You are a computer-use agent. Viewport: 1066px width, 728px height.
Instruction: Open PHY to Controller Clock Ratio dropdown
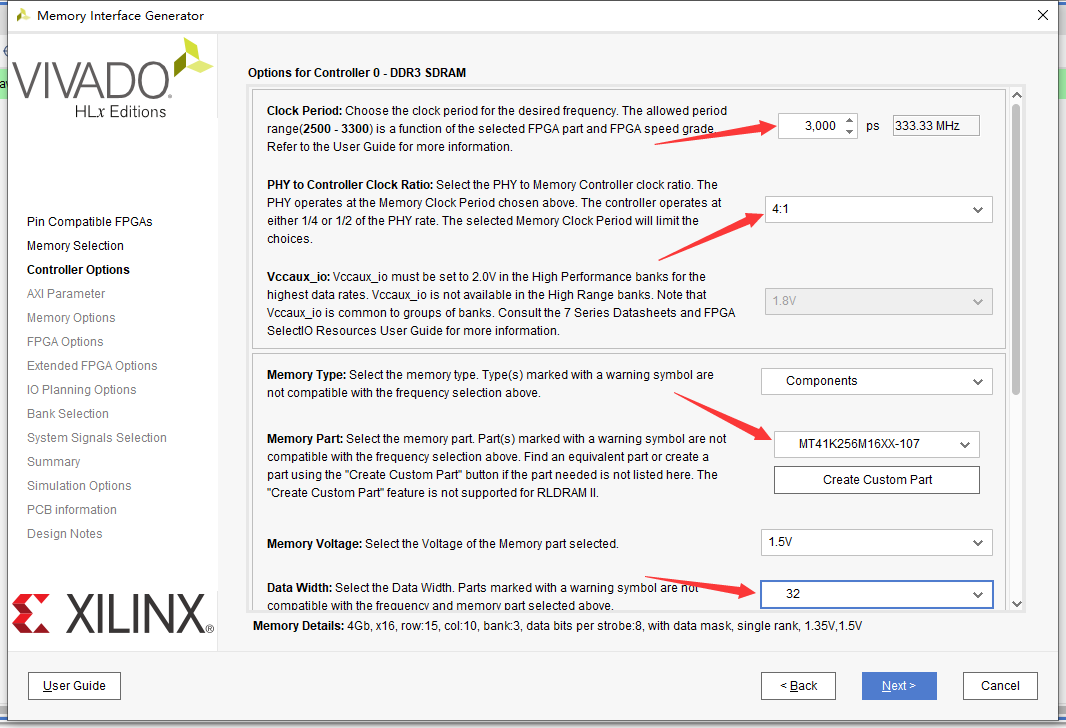click(878, 209)
